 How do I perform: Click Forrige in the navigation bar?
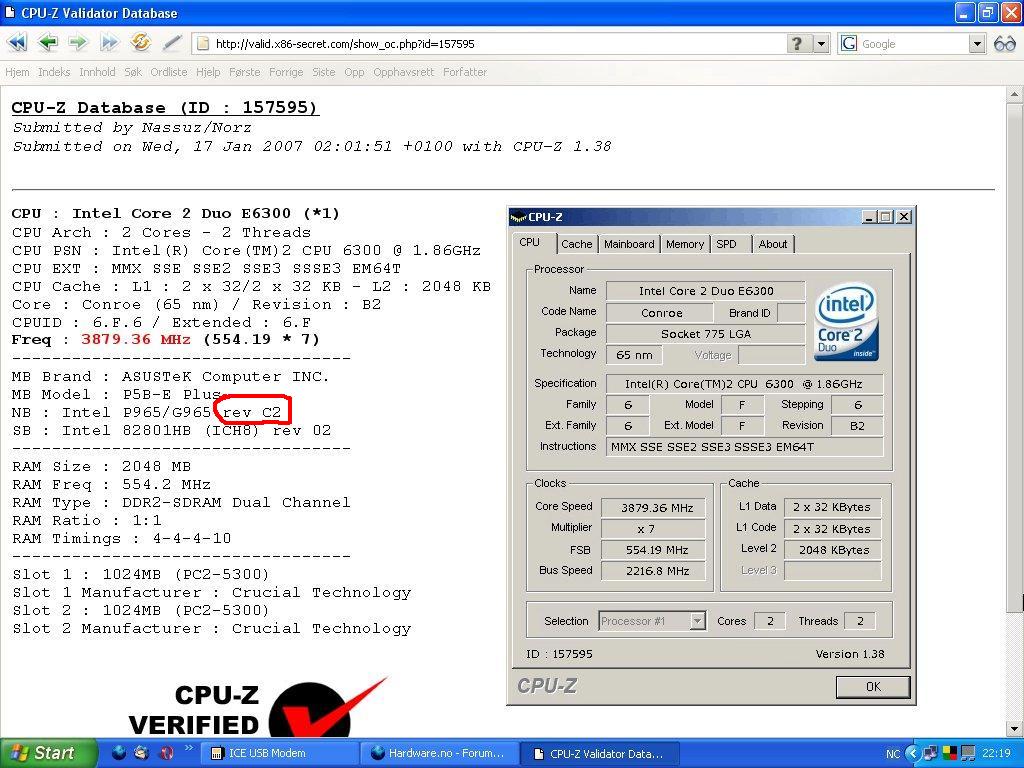coord(286,72)
